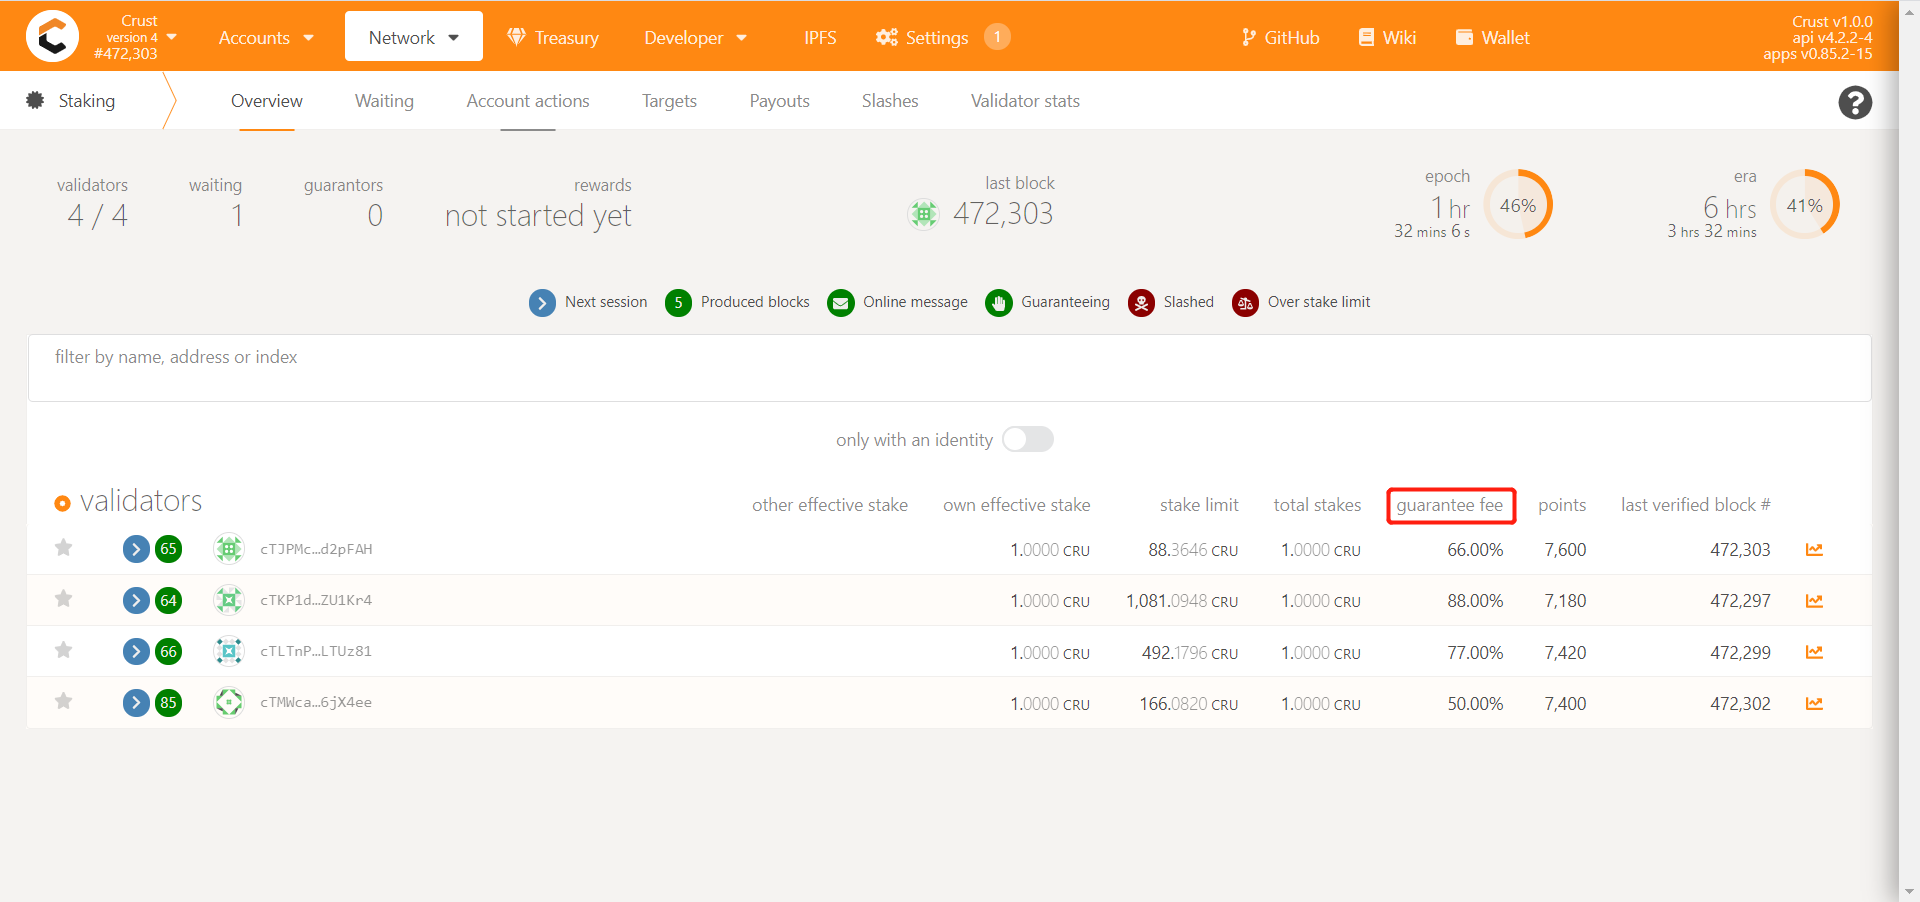Click identicon of cTLTnP...LTUz81
This screenshot has height=902, width=1920.
tap(229, 651)
